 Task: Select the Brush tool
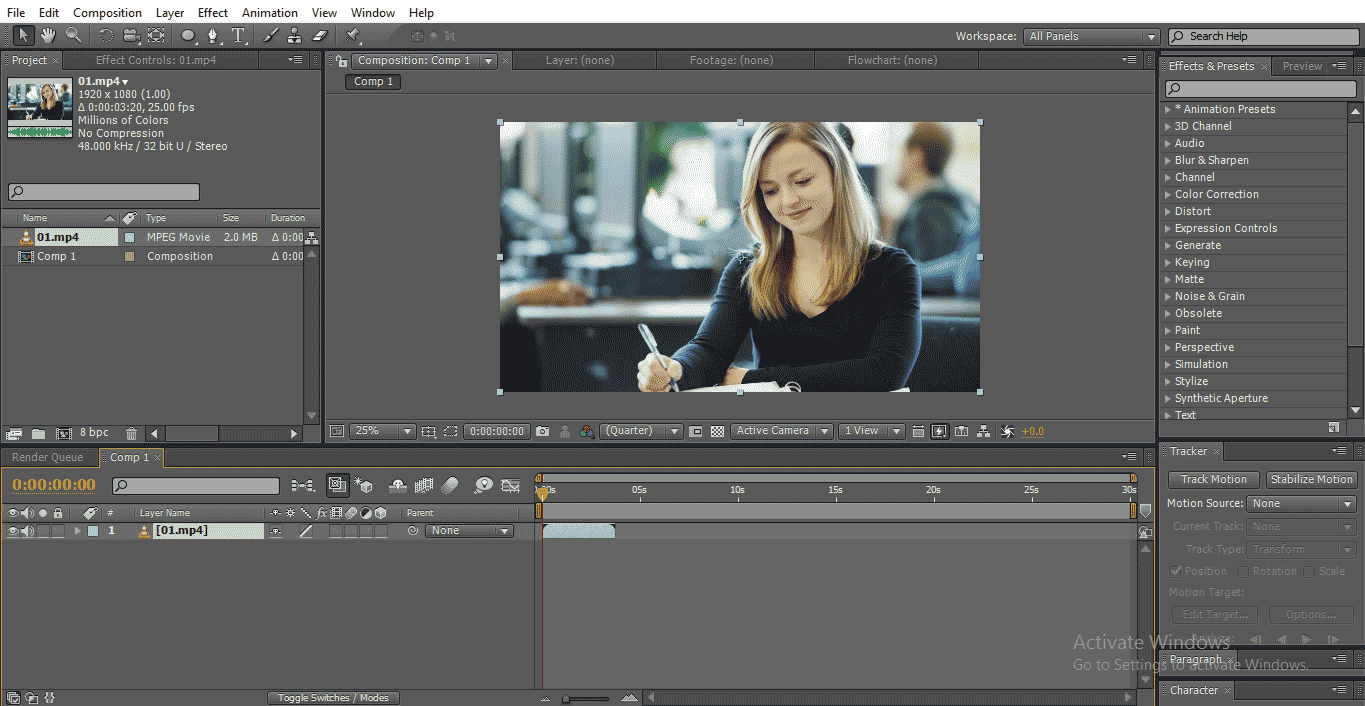pos(269,35)
